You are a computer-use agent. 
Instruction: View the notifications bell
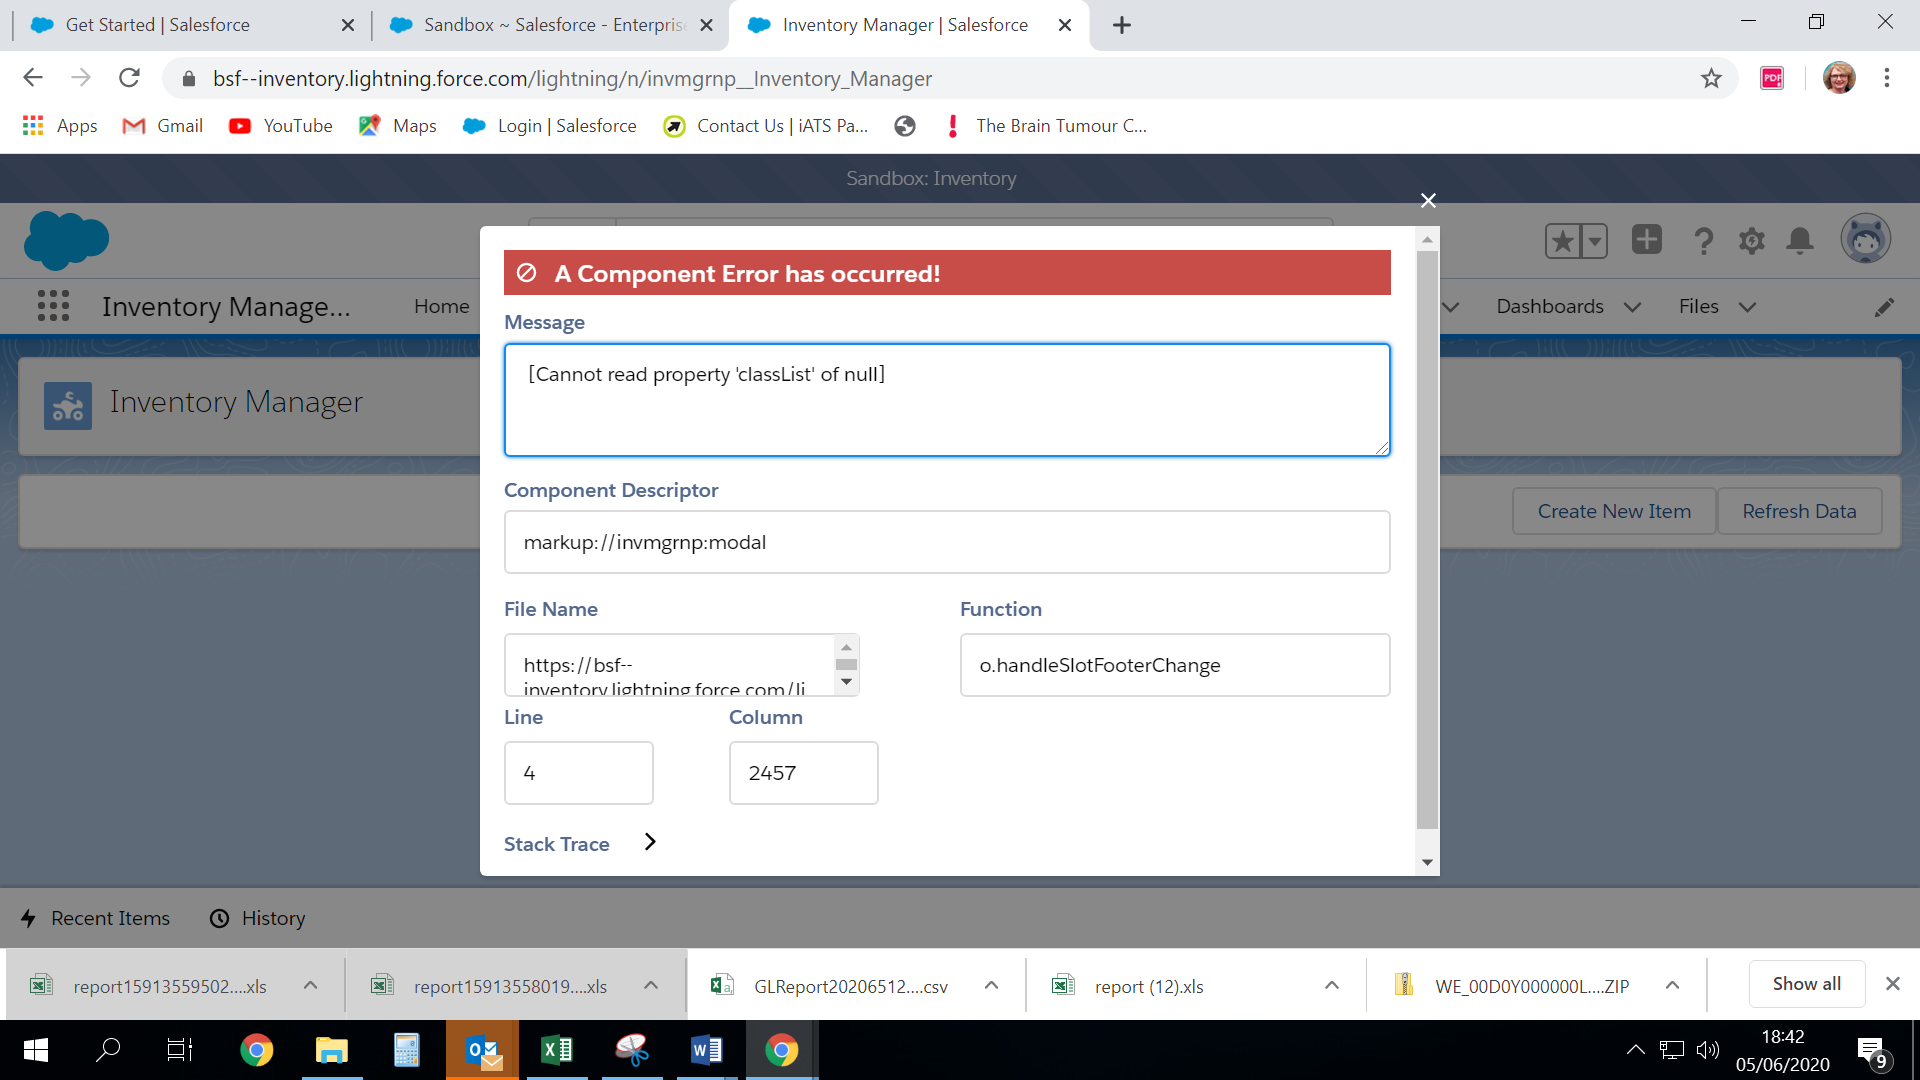(1800, 241)
